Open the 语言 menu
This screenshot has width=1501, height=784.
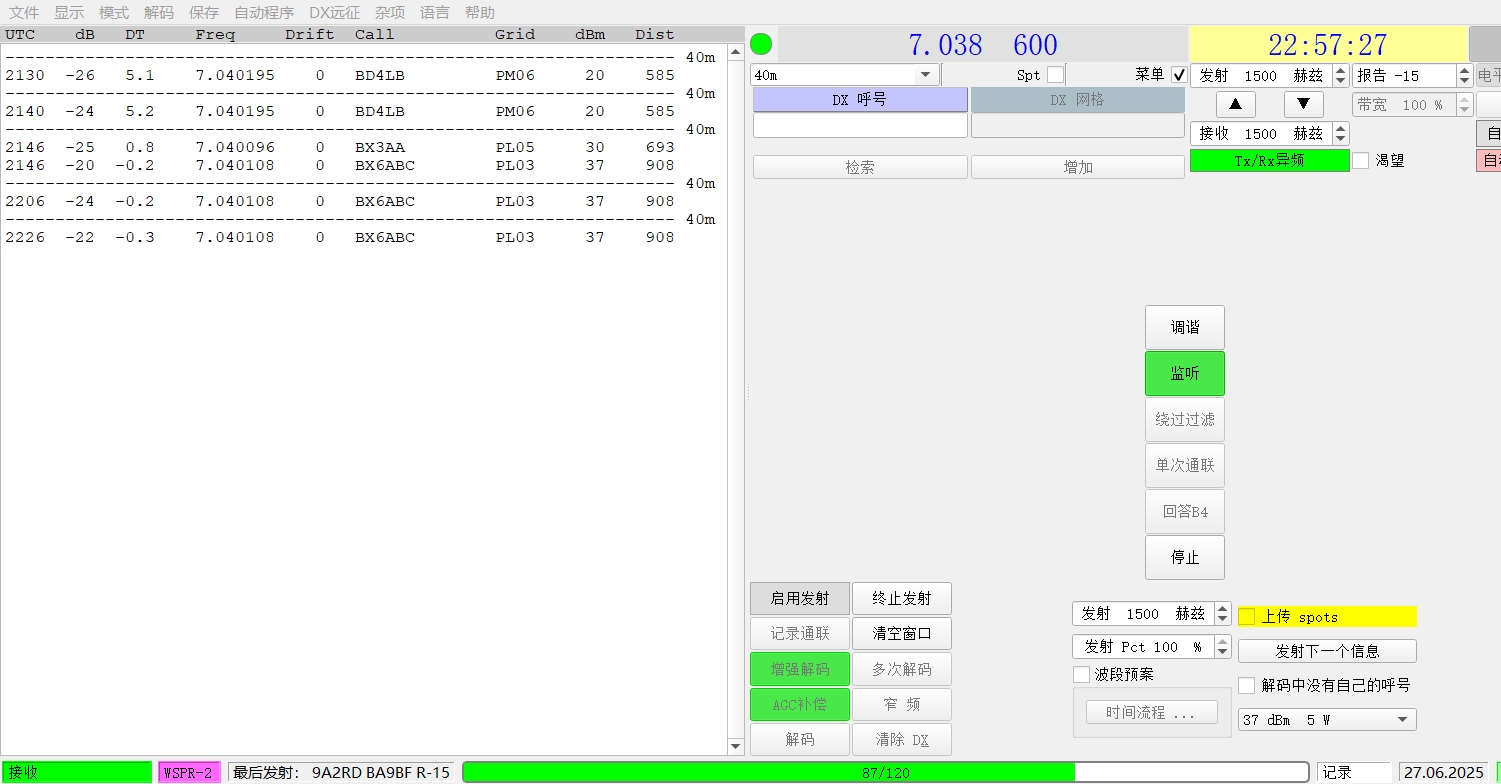pos(435,13)
